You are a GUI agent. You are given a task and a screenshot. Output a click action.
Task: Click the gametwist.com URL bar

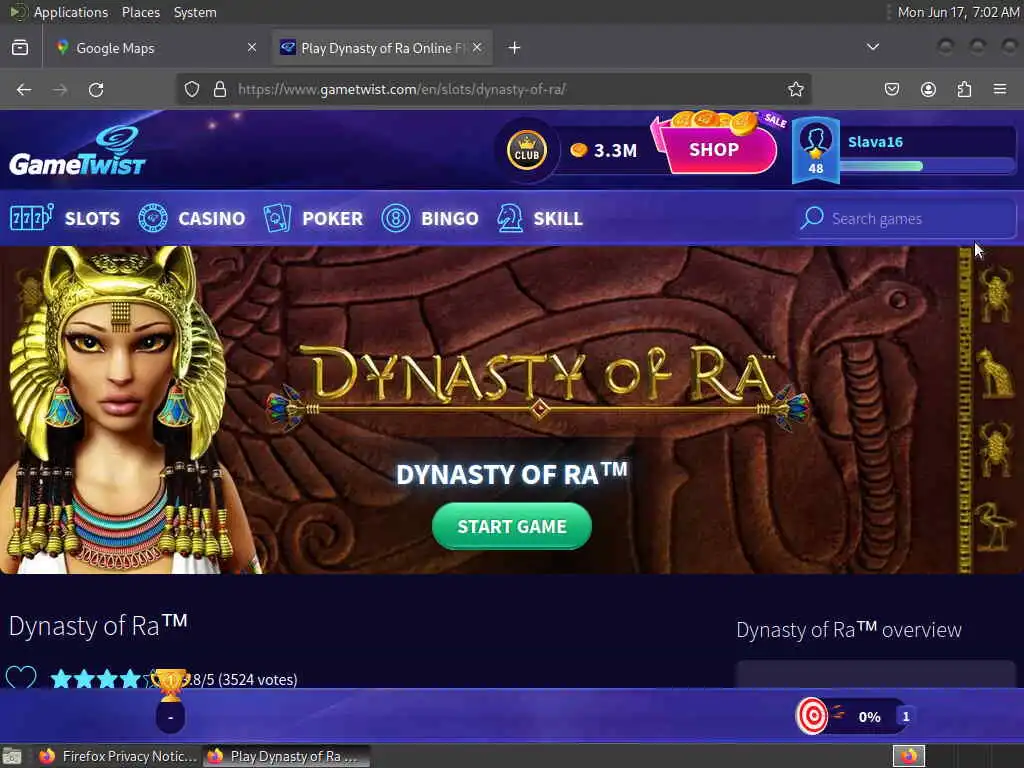(x=493, y=89)
